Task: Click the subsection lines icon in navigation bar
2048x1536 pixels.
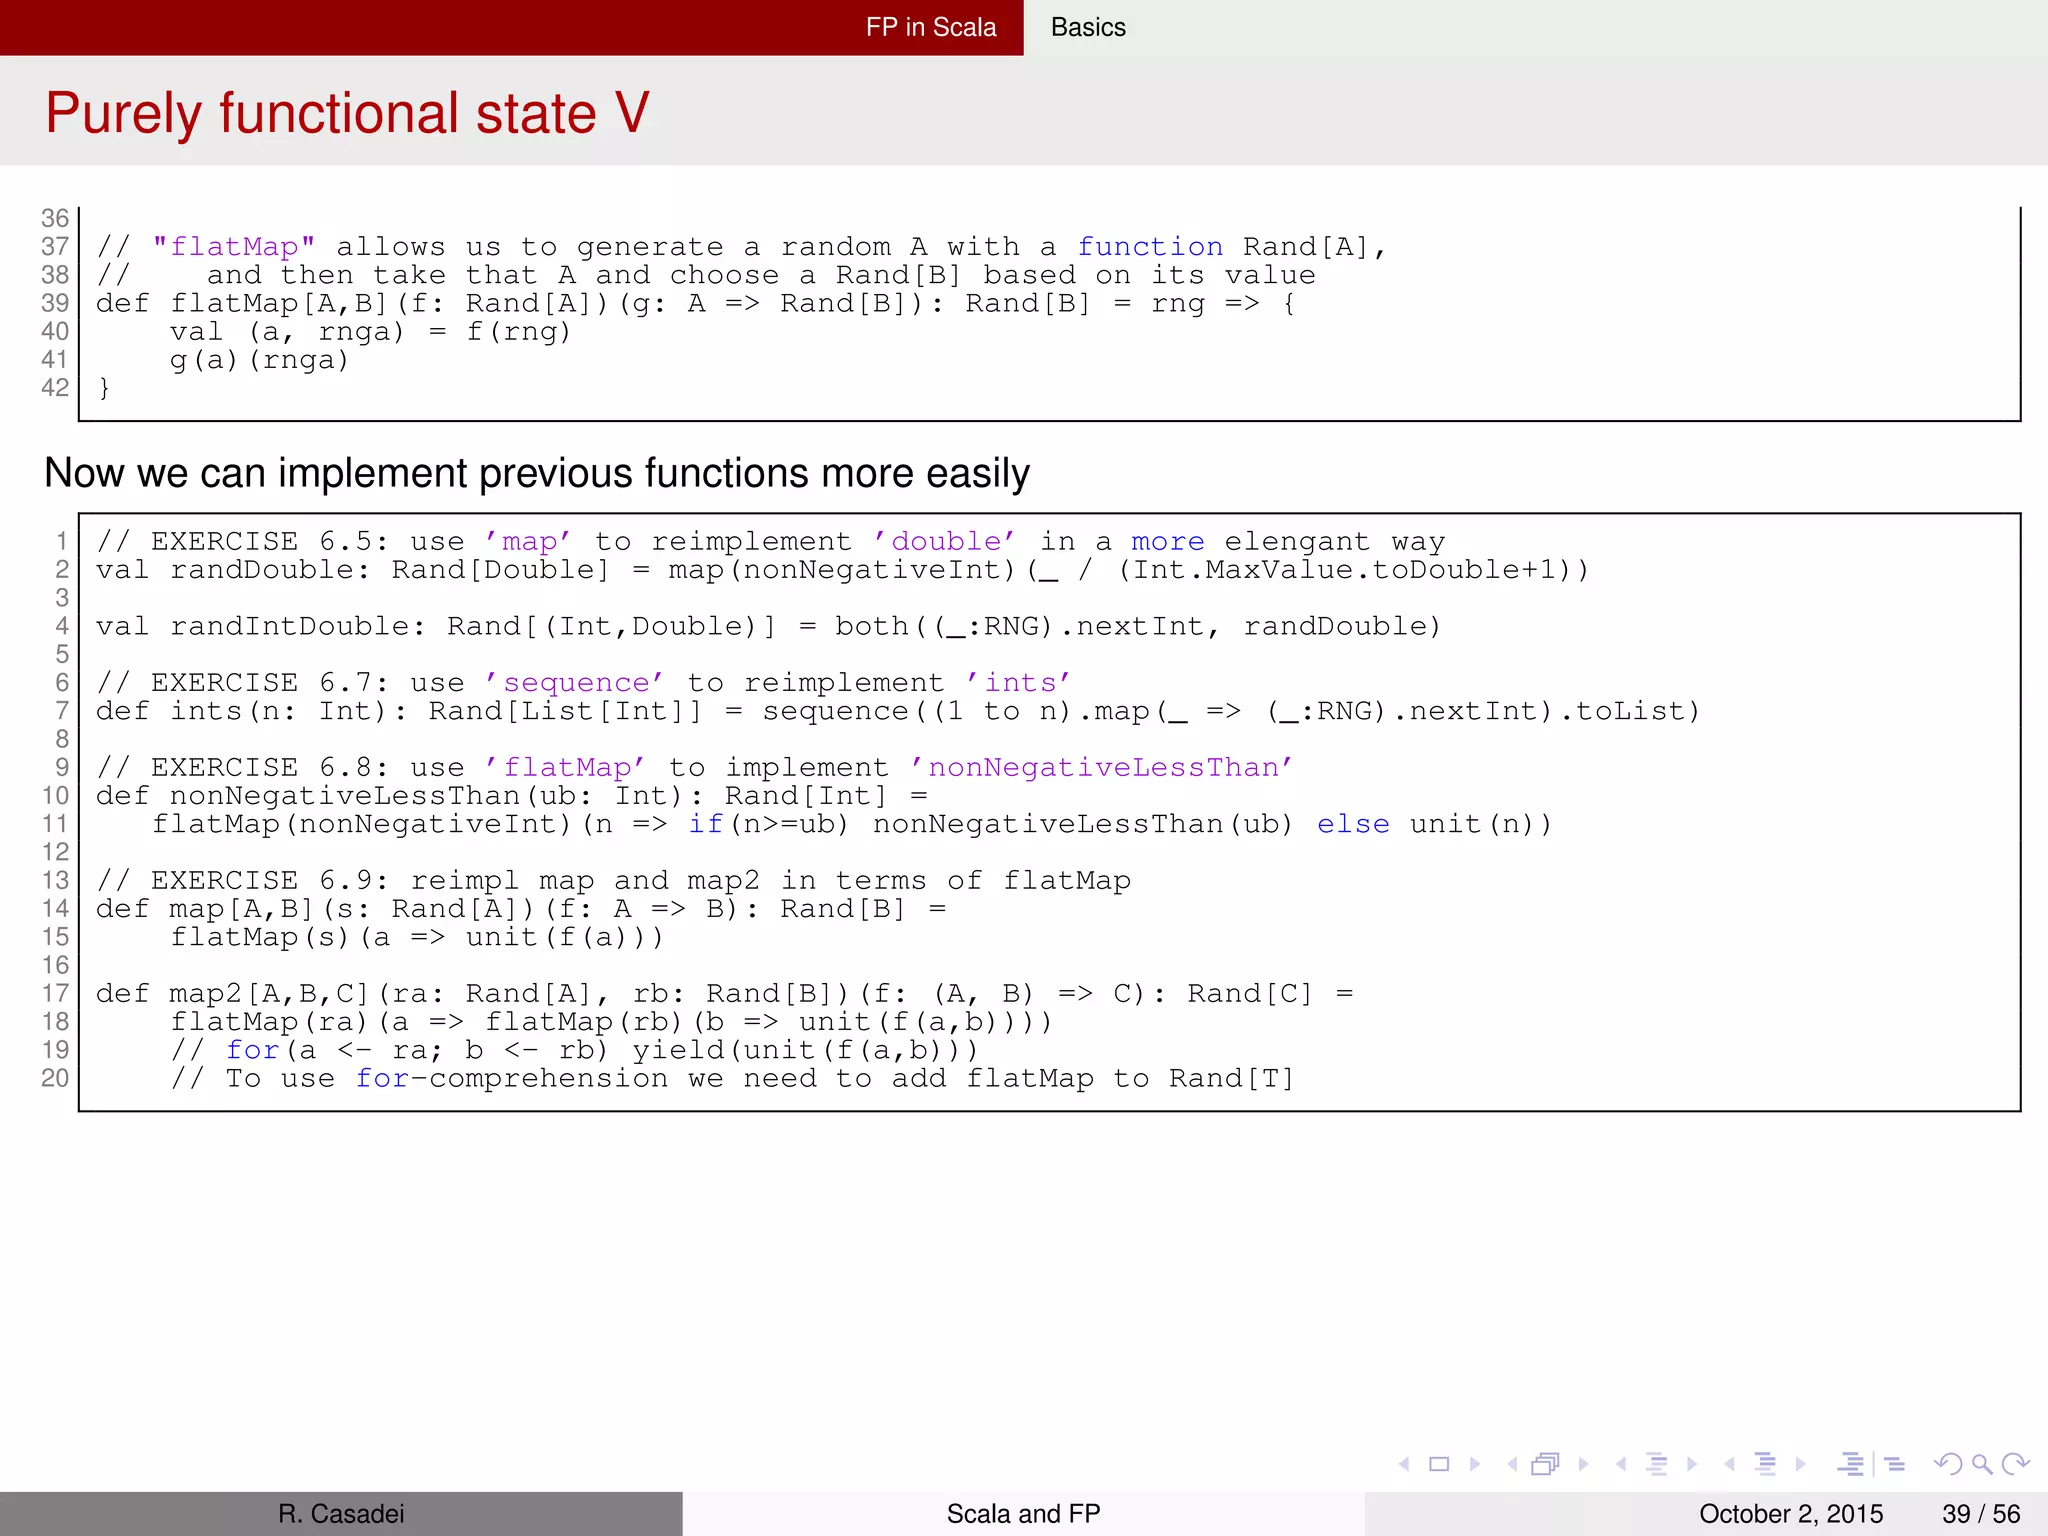Action: point(1657,1464)
